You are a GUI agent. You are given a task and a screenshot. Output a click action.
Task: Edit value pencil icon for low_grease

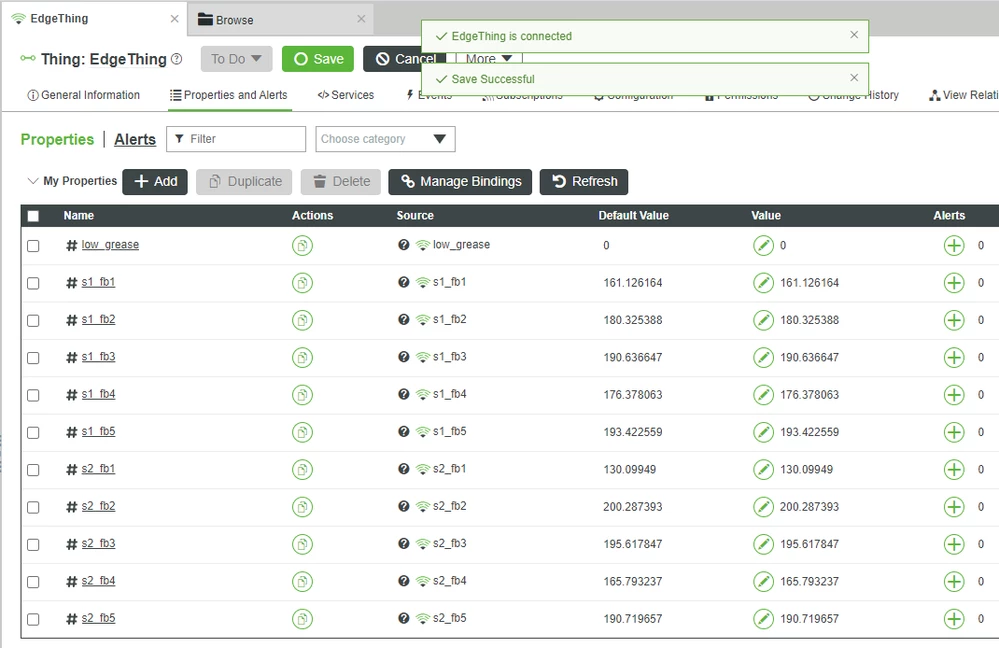763,245
